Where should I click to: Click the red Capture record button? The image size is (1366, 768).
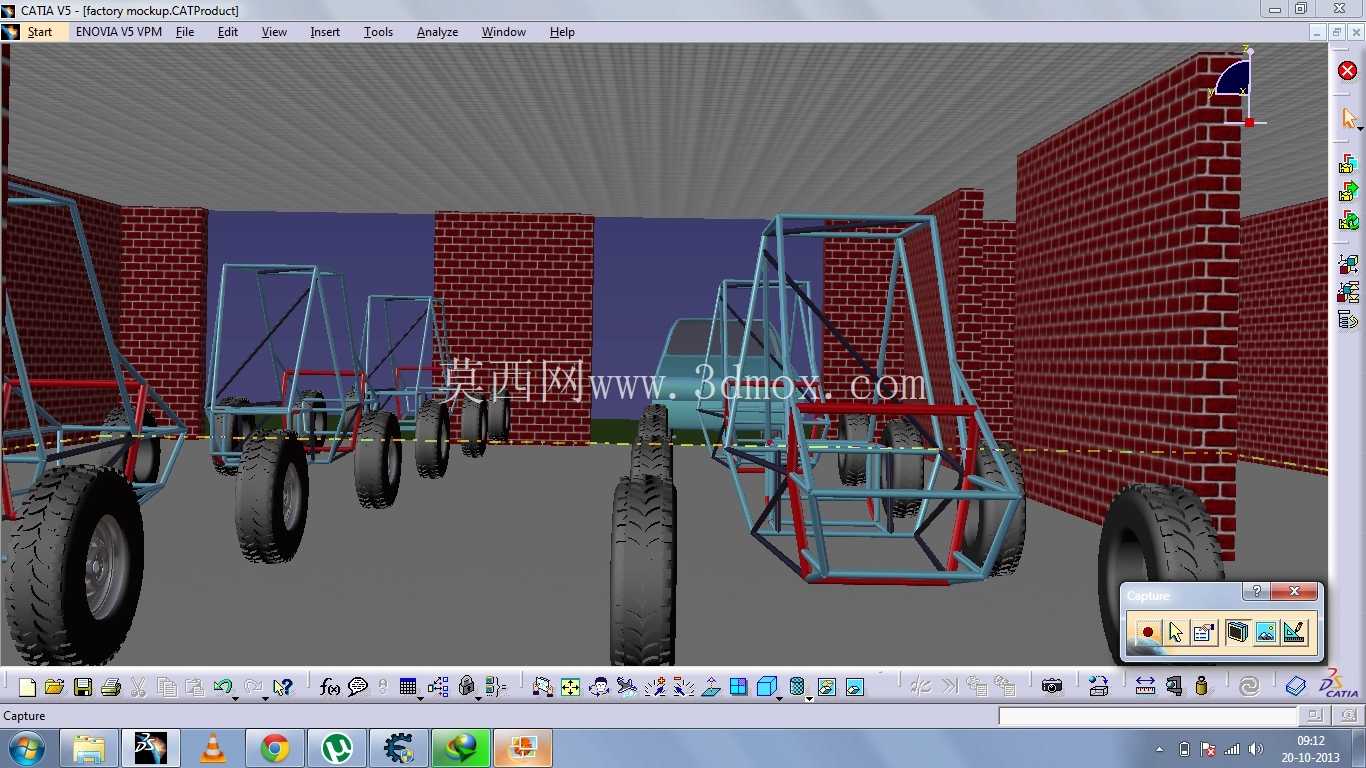[x=1148, y=632]
